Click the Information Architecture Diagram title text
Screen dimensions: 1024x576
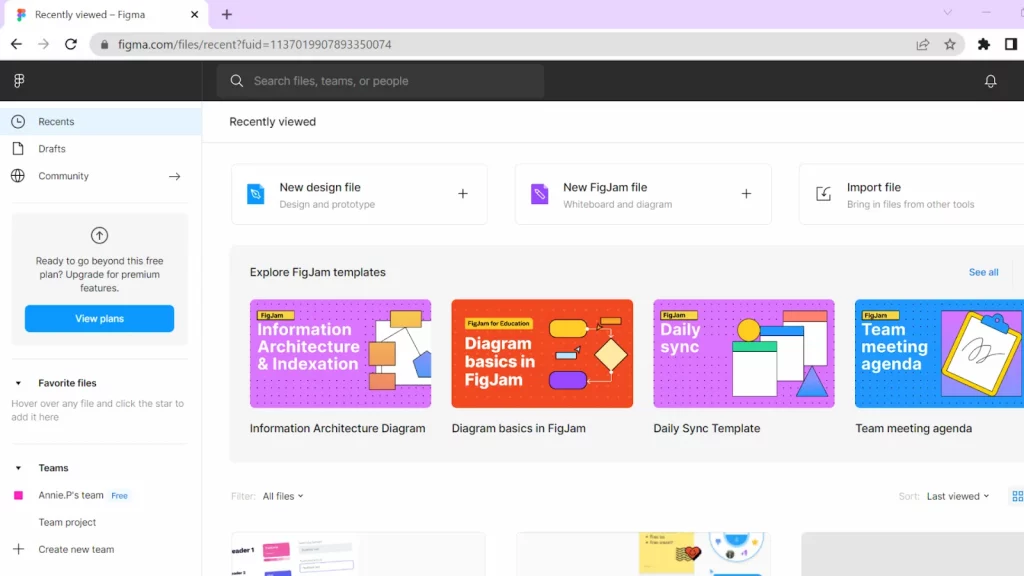coord(337,428)
